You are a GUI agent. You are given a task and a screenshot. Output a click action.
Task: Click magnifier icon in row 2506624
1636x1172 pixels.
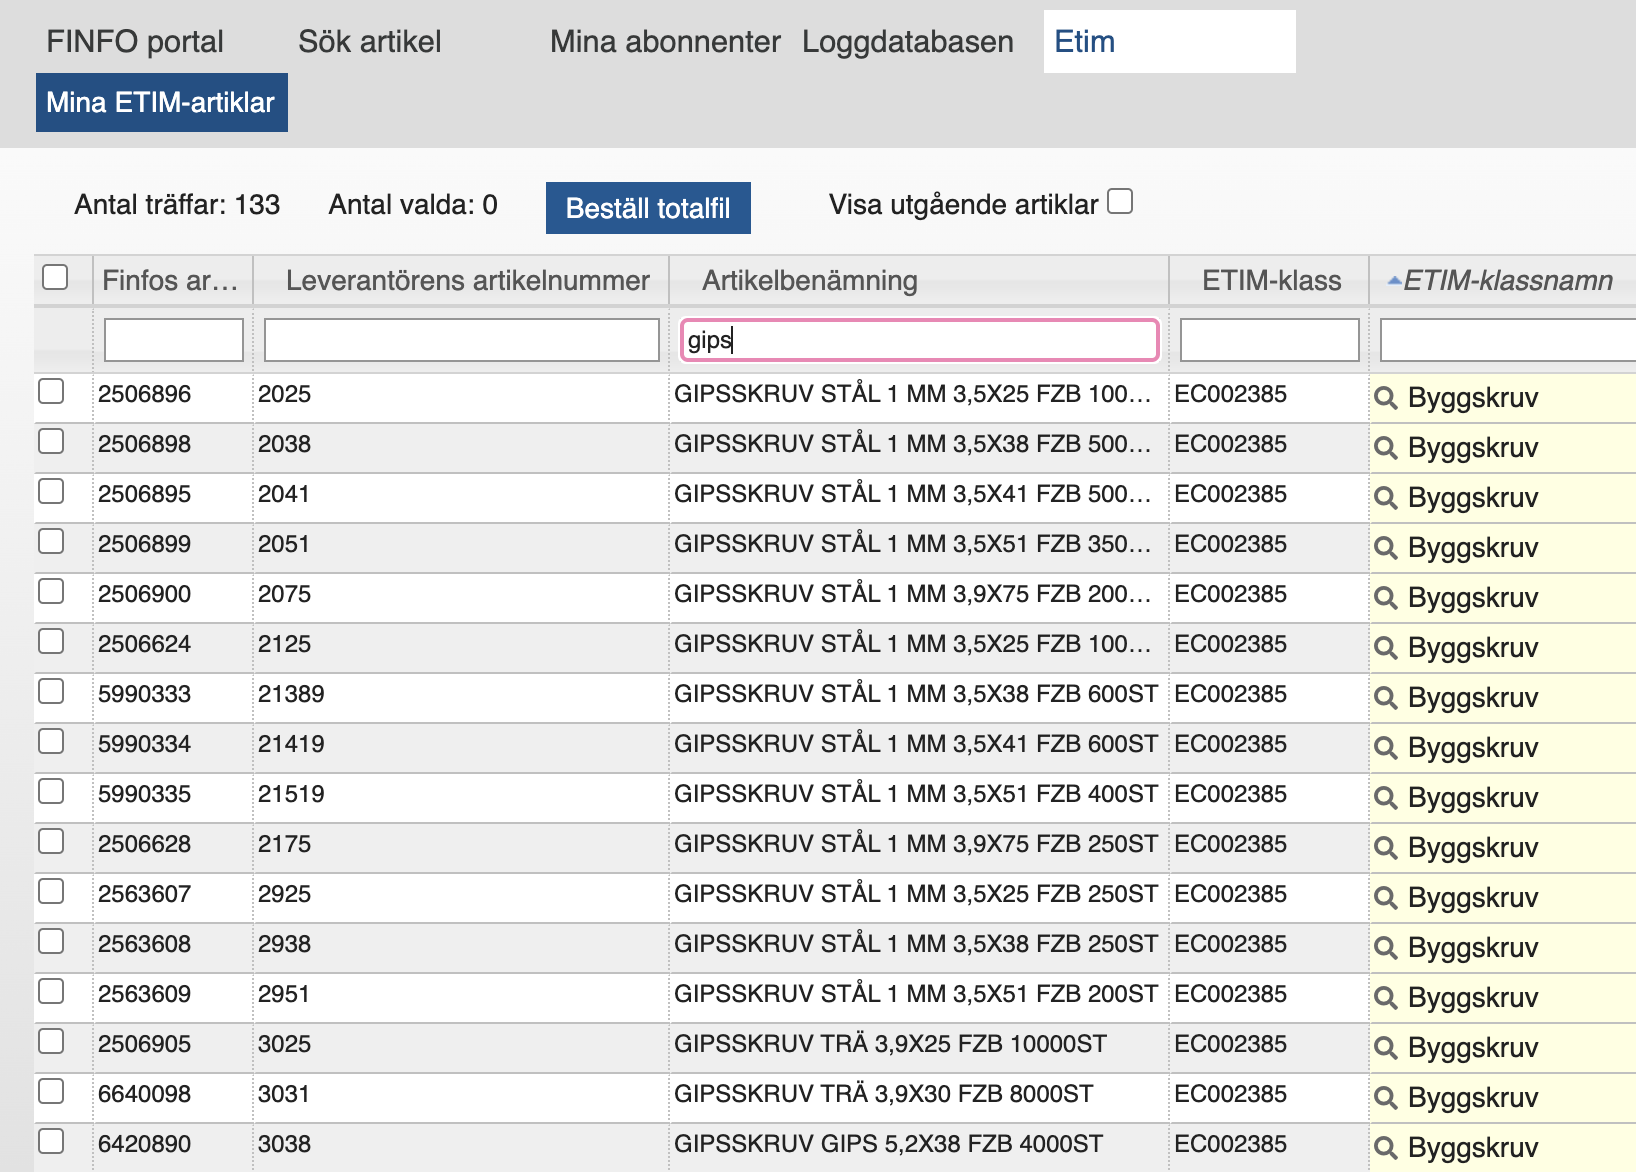pos(1385,648)
